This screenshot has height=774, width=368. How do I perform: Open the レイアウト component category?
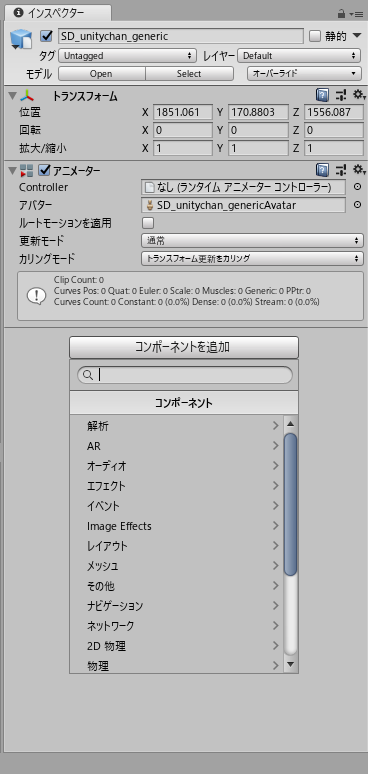[x=177, y=546]
